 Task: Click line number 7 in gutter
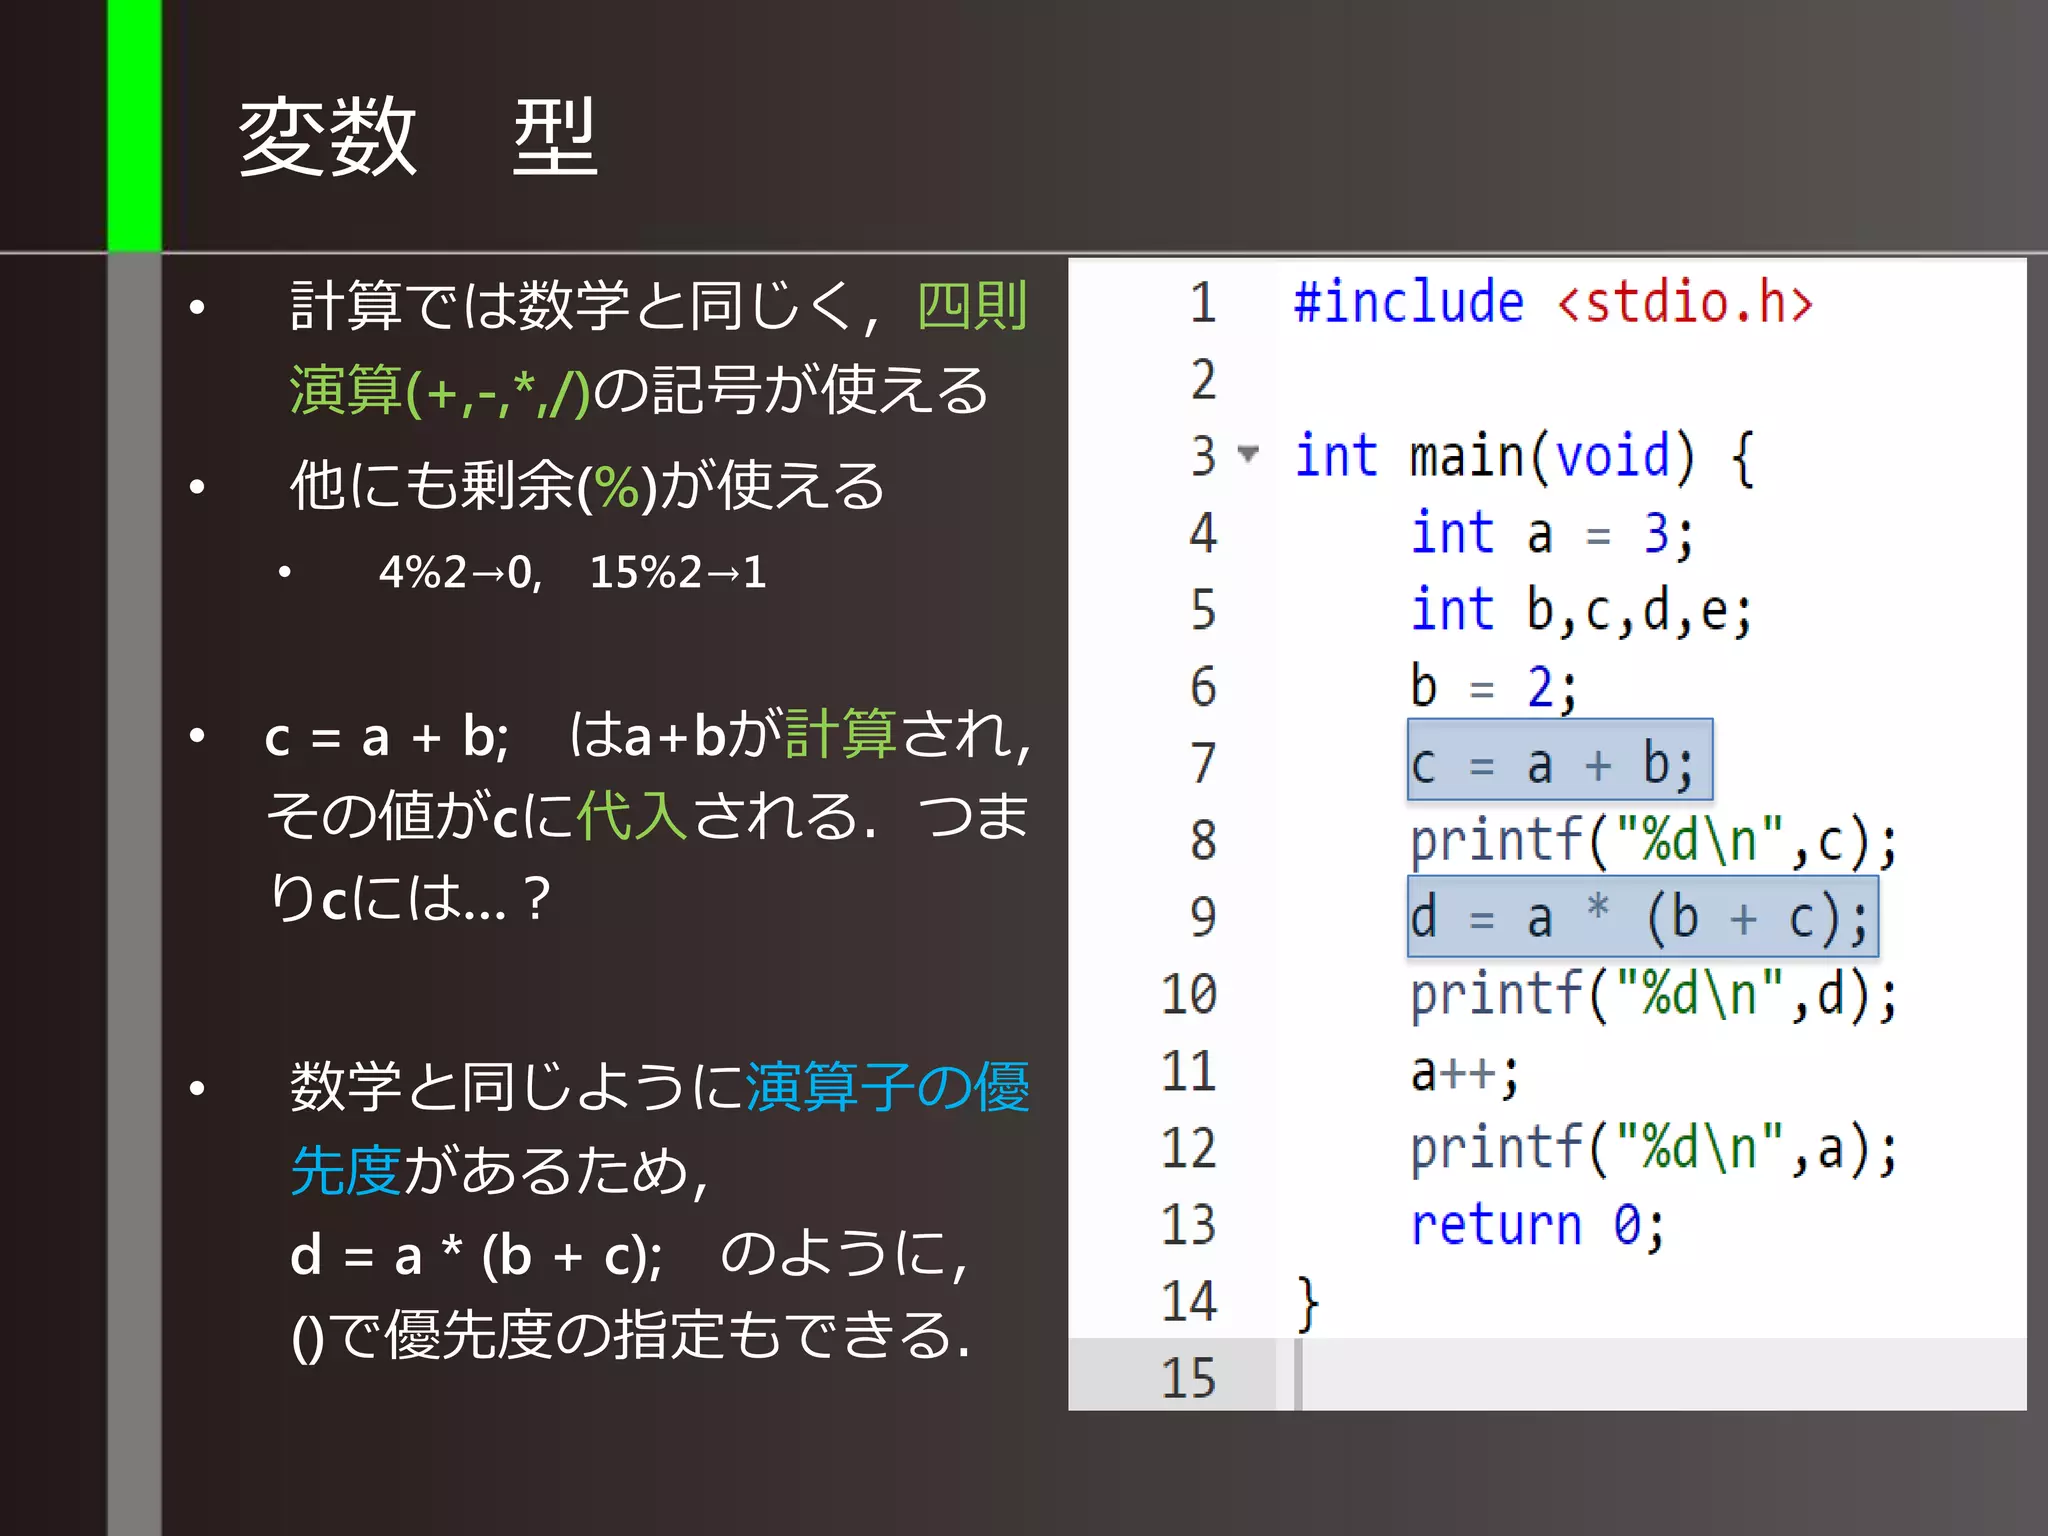tap(1203, 764)
